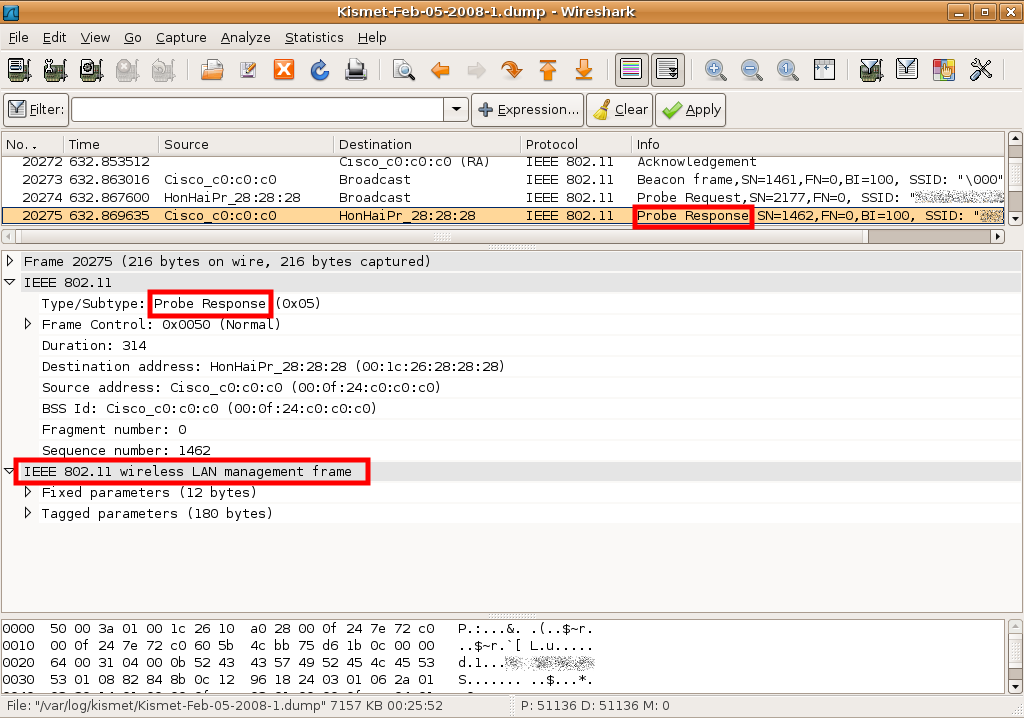Sort packets by Time column header
Screen dimensions: 1024x718
coord(111,144)
